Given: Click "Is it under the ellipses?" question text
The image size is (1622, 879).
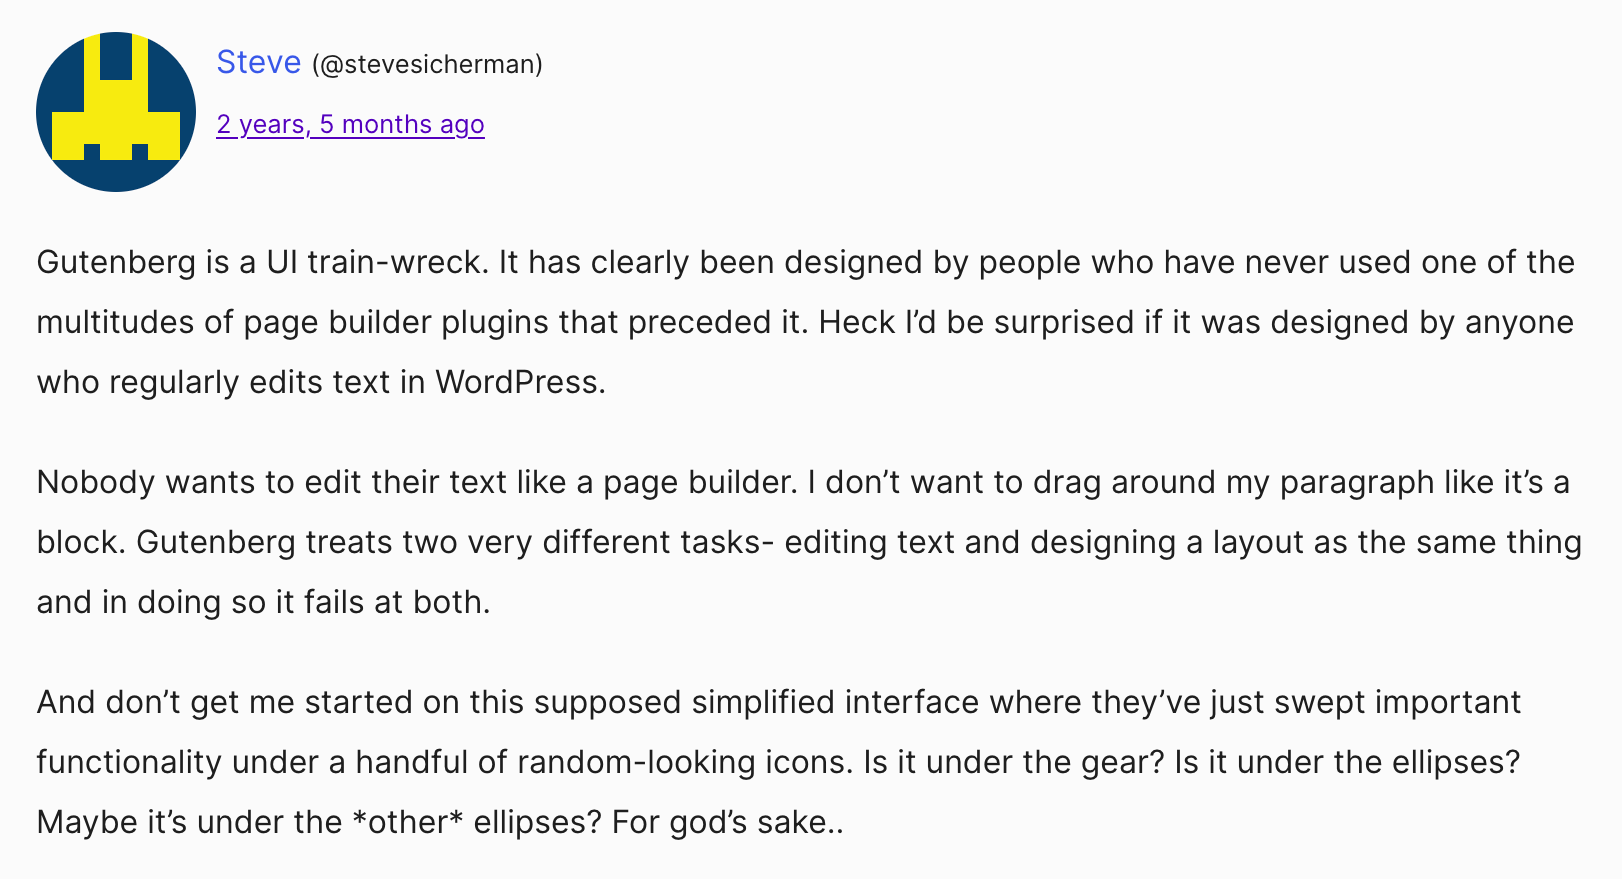Looking at the screenshot, I should [x=1347, y=762].
